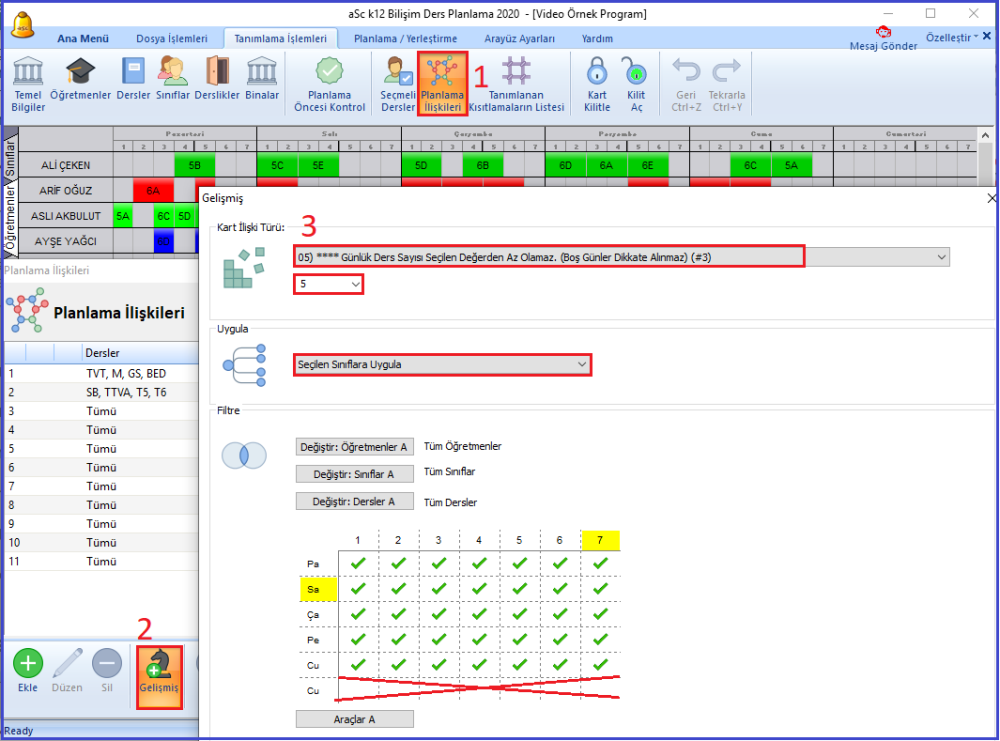Screen dimensions: 1000x741
Task: Open Öğretmenler section in ribbon
Action: tap(81, 78)
